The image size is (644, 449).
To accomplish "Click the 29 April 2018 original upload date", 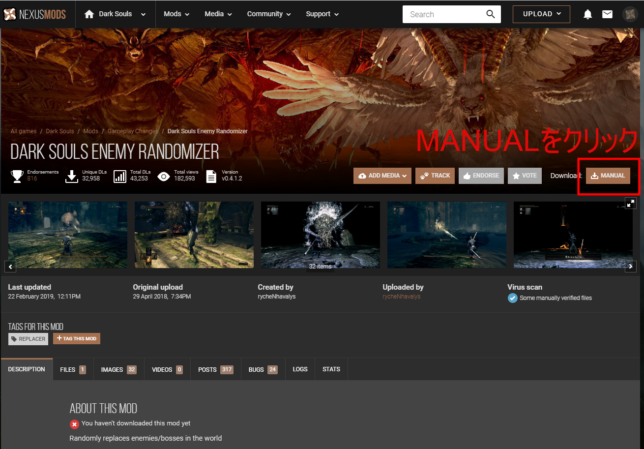I will [162, 297].
